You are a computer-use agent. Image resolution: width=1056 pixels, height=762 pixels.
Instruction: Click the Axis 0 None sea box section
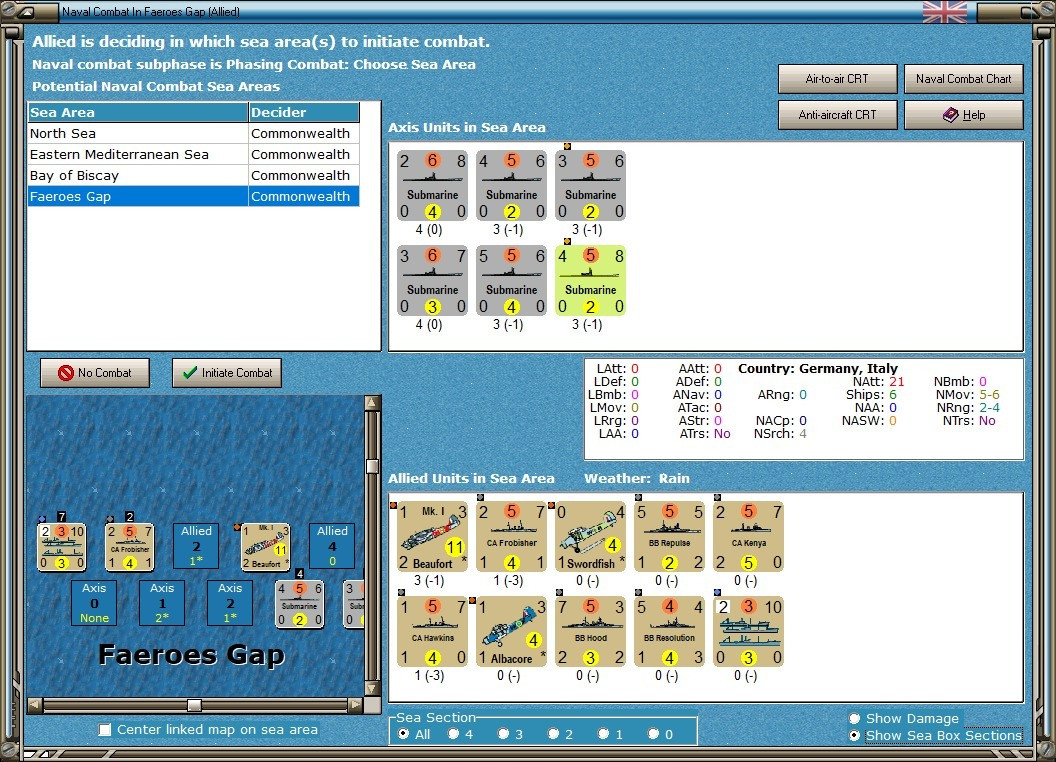tap(94, 603)
